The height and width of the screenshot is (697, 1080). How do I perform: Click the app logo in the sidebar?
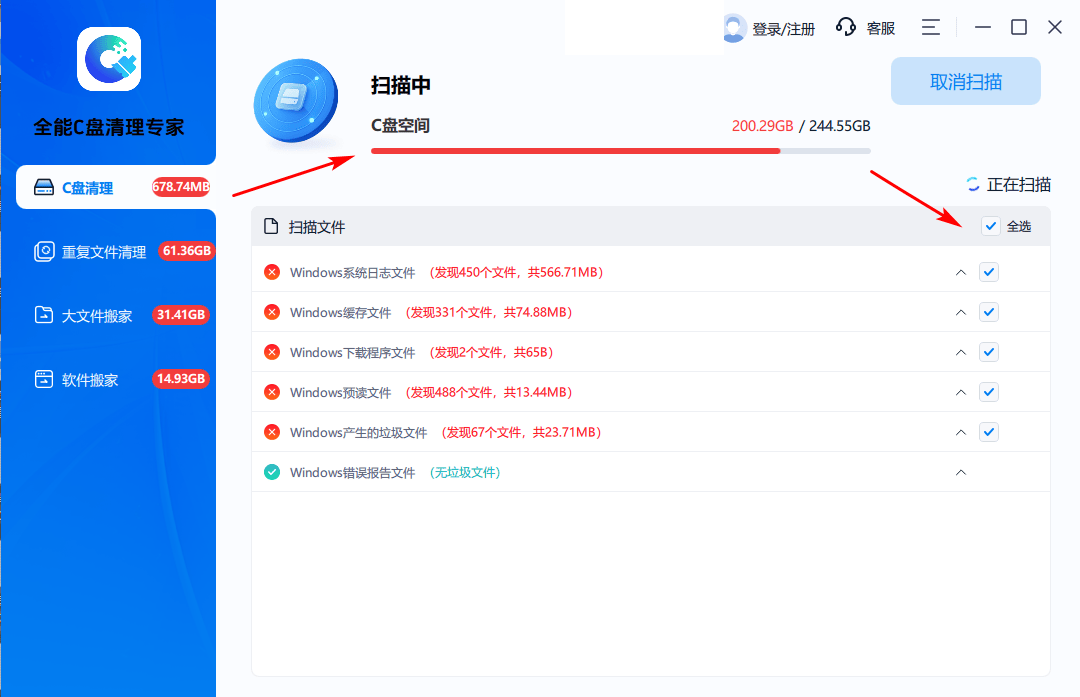[x=109, y=59]
